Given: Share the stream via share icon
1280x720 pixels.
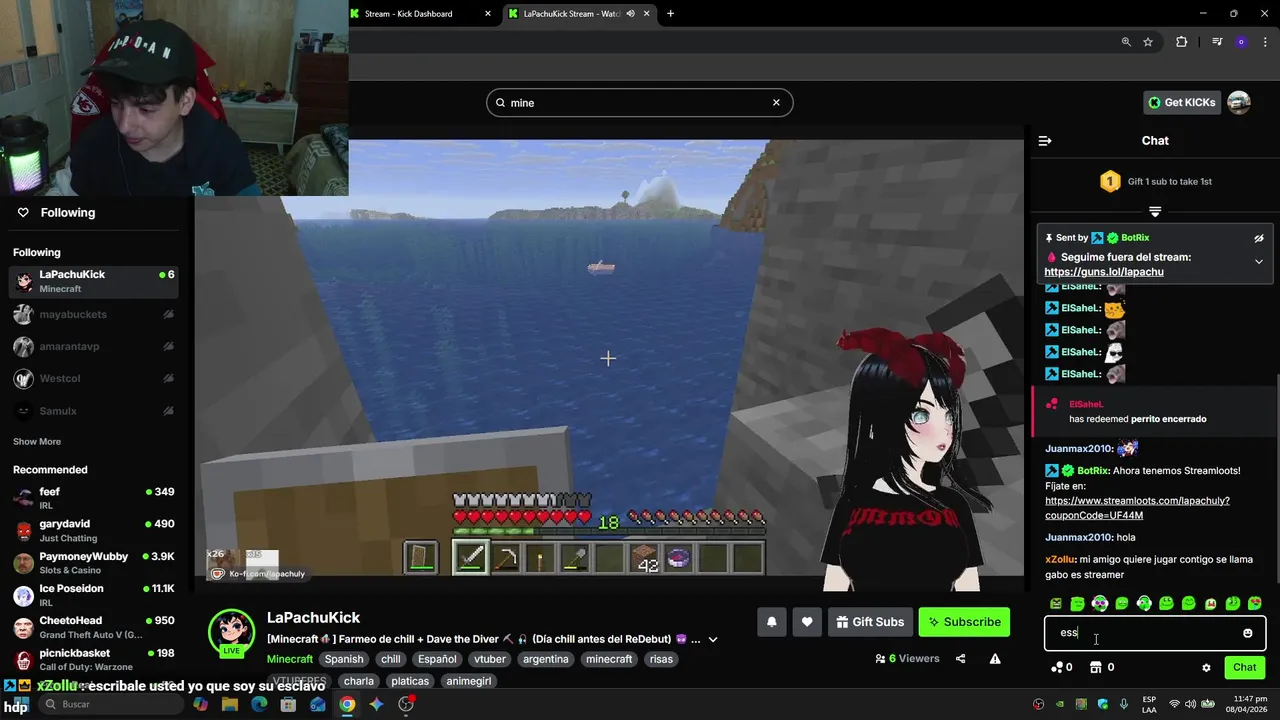Looking at the screenshot, I should [x=960, y=659].
